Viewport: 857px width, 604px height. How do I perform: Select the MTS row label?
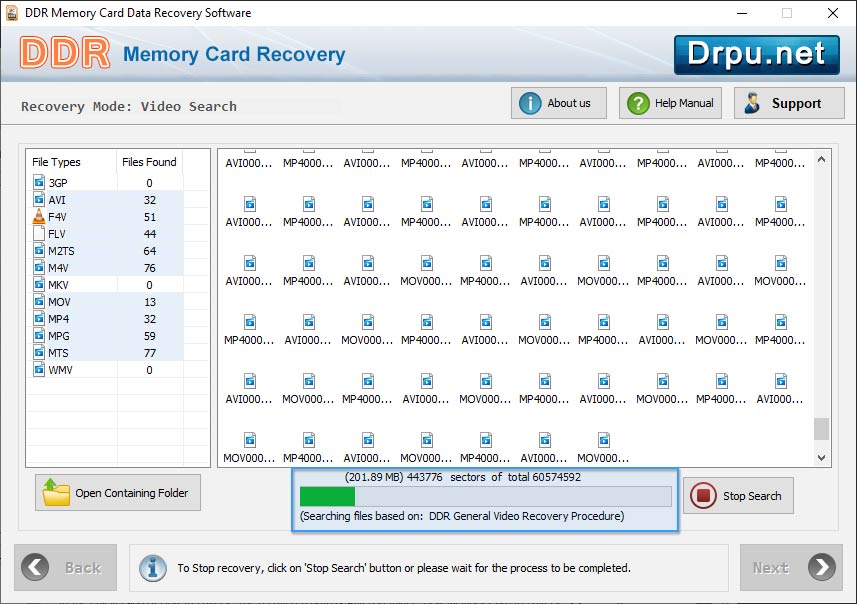58,353
